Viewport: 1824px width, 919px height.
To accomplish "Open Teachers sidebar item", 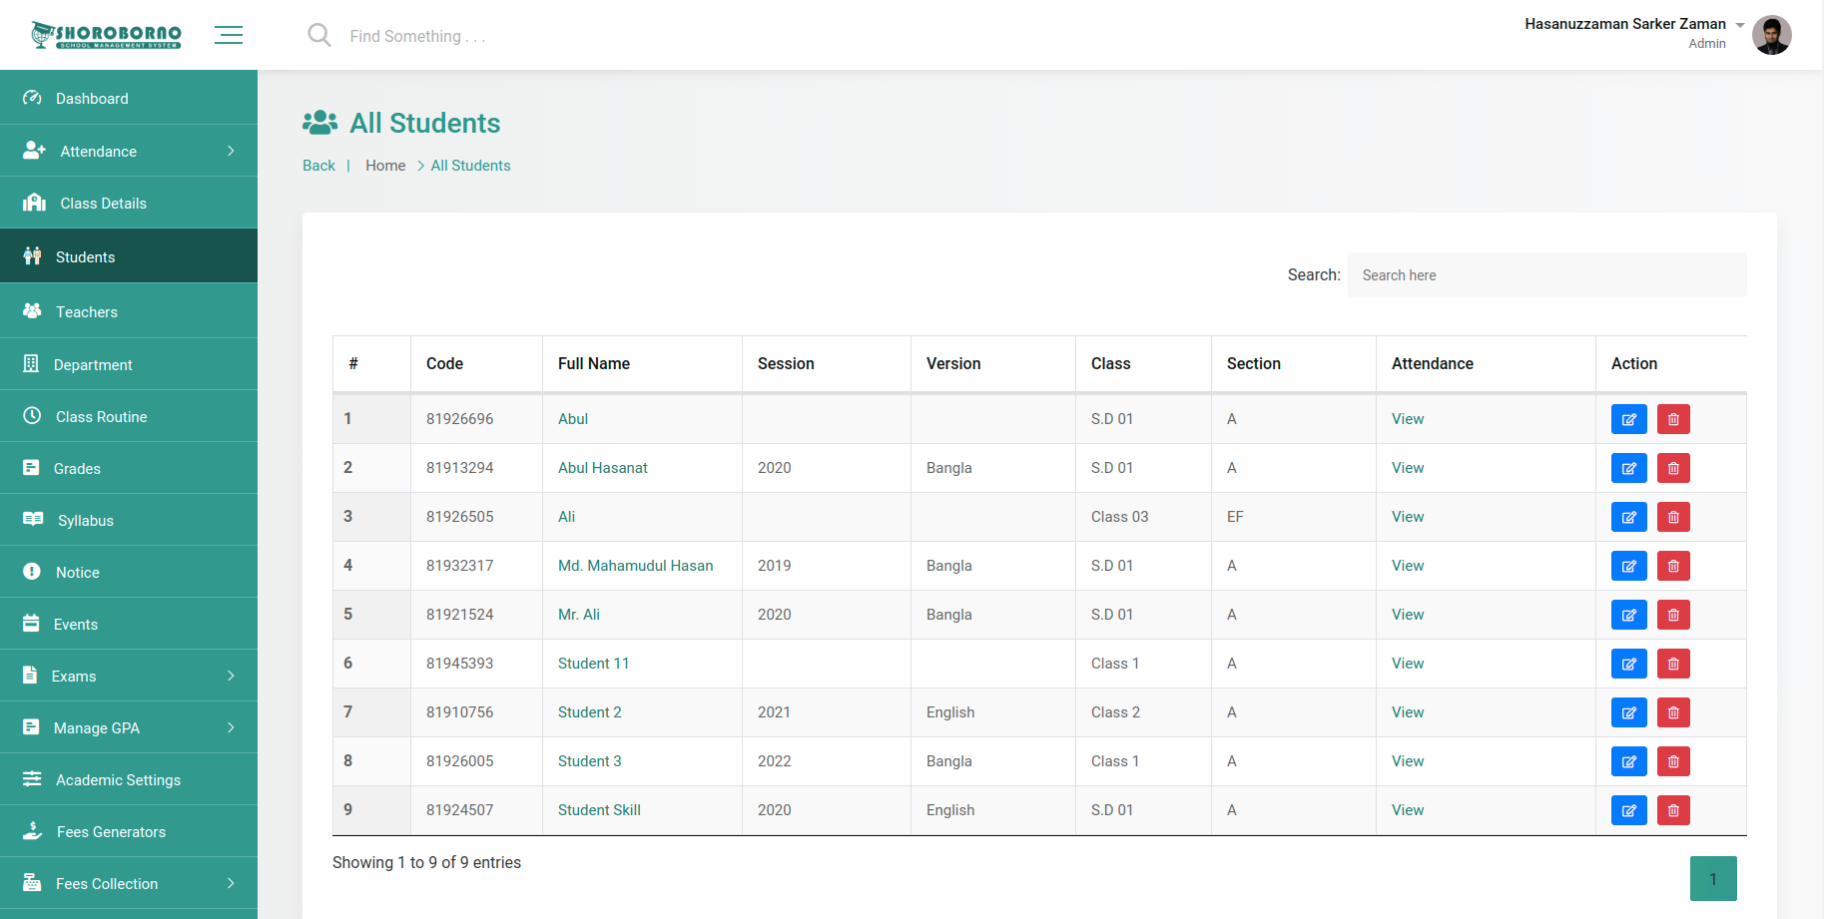I will click(x=128, y=312).
